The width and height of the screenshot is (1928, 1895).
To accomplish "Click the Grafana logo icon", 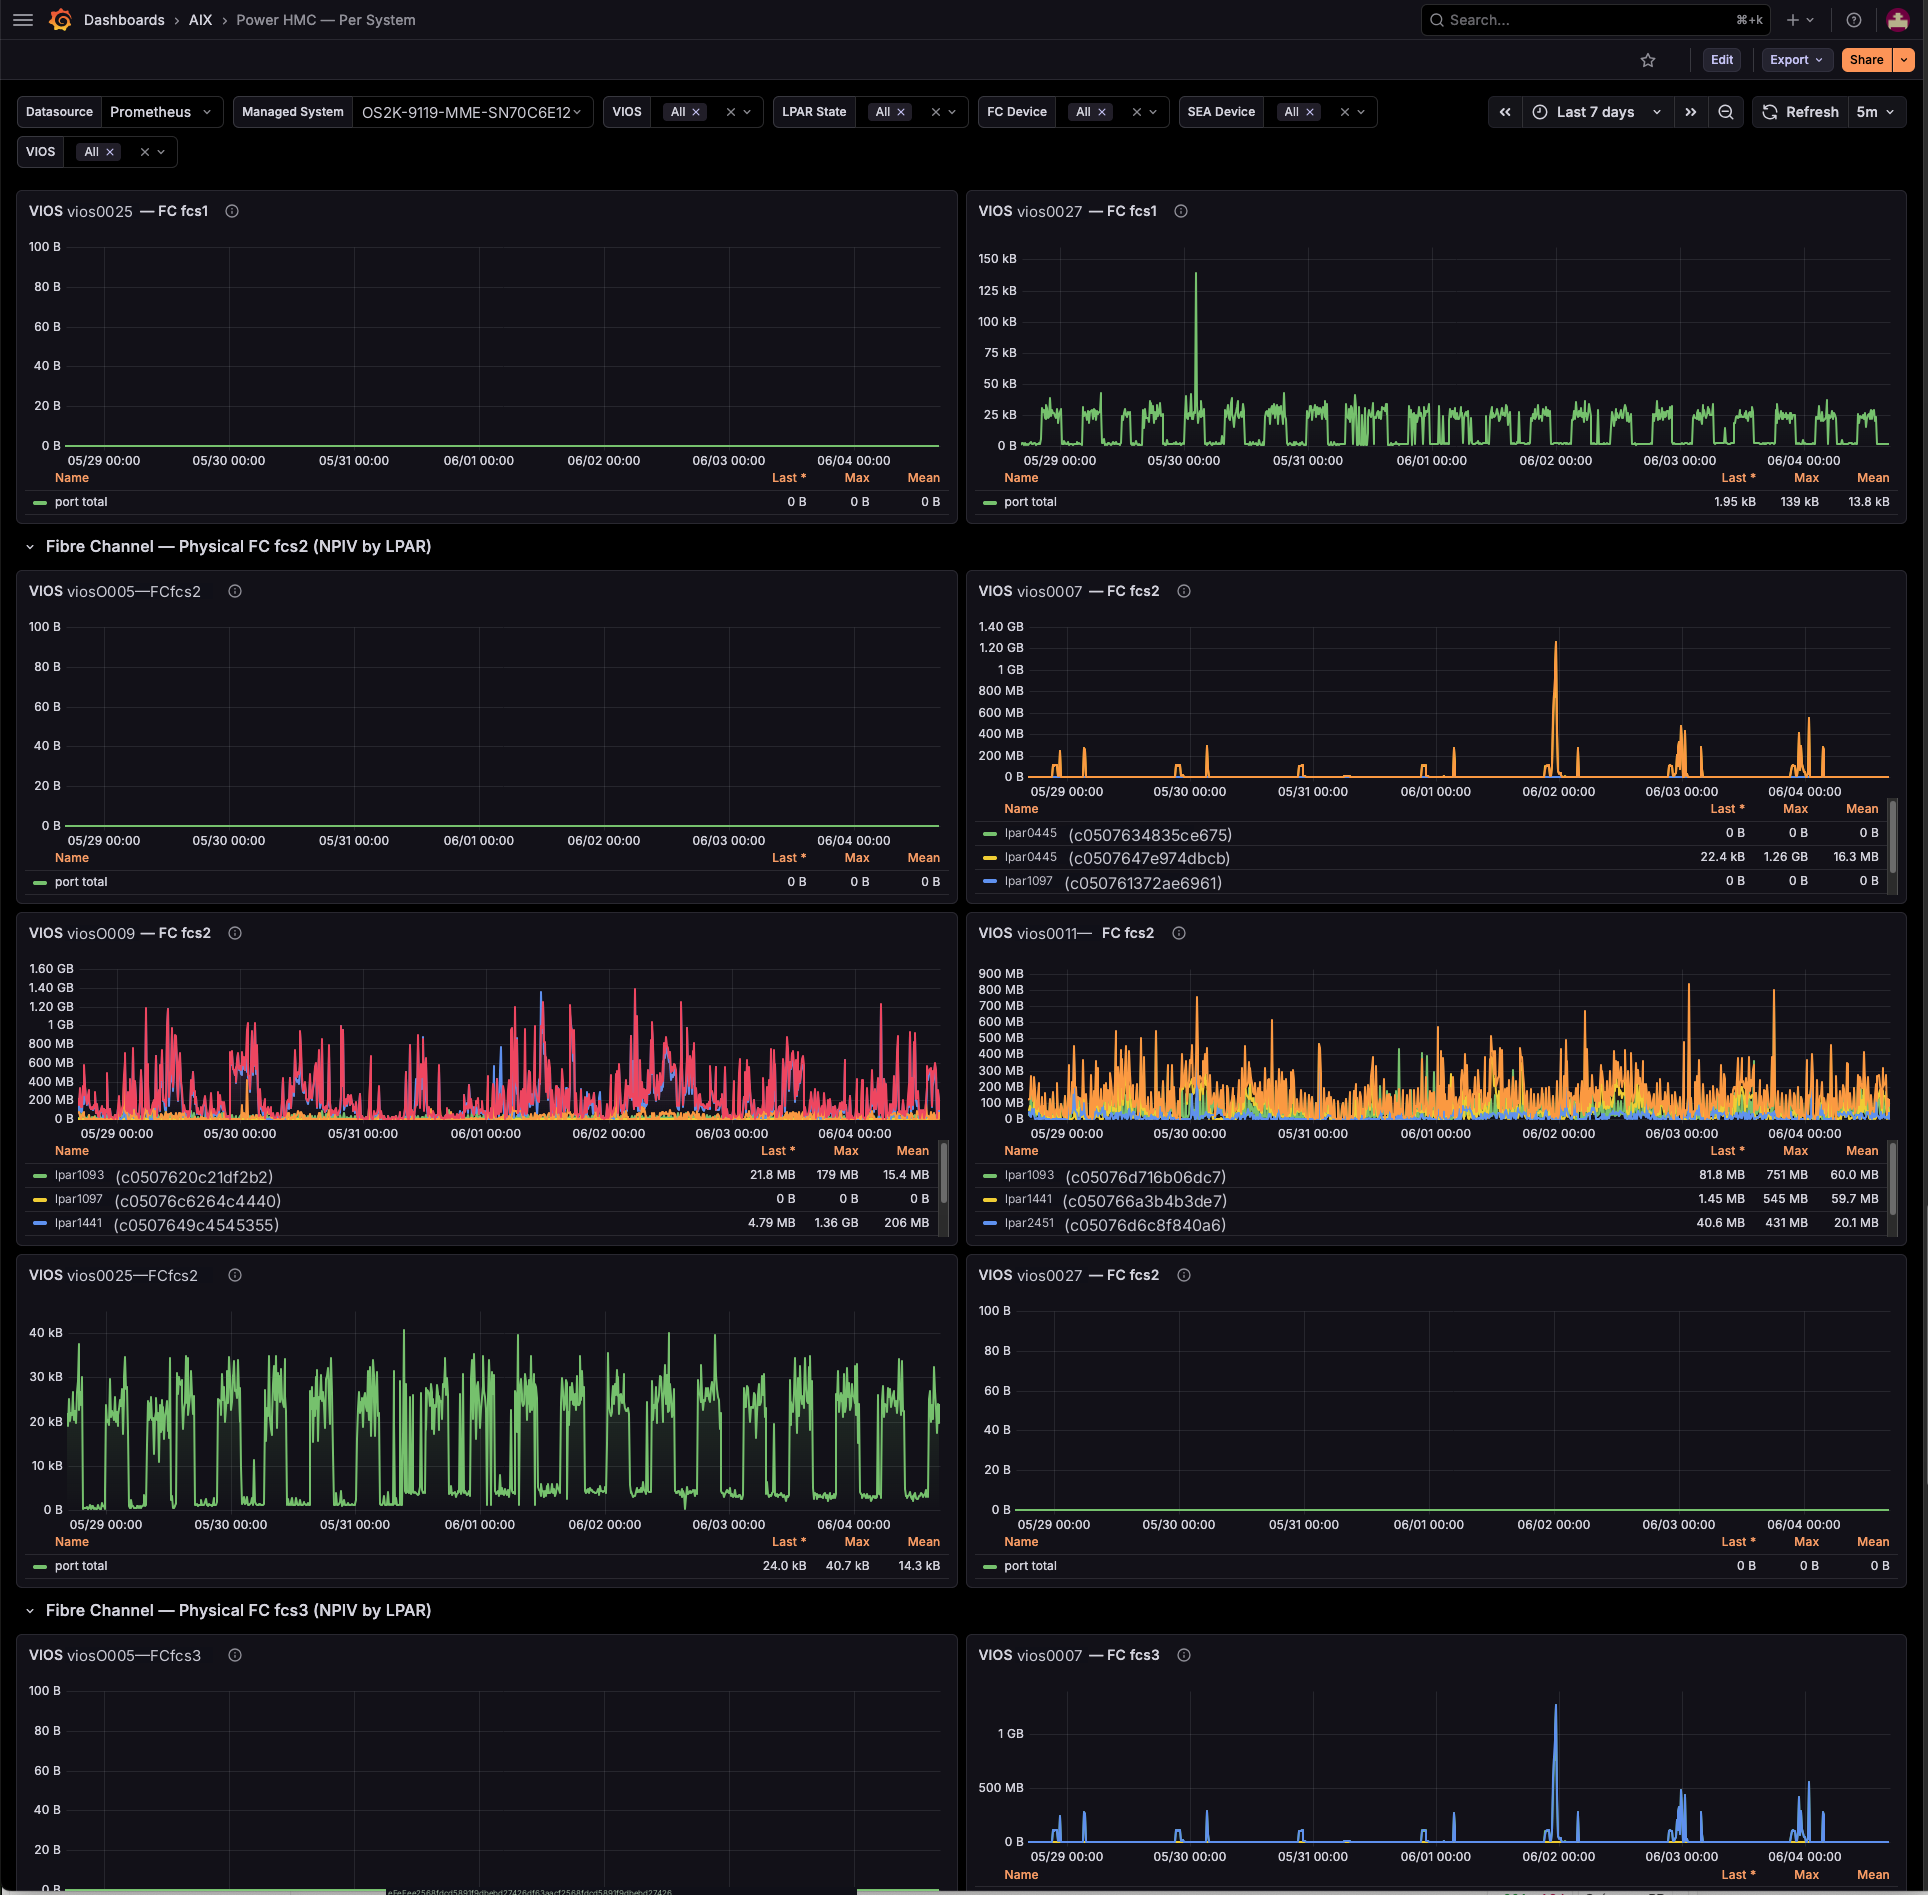I will [x=60, y=20].
